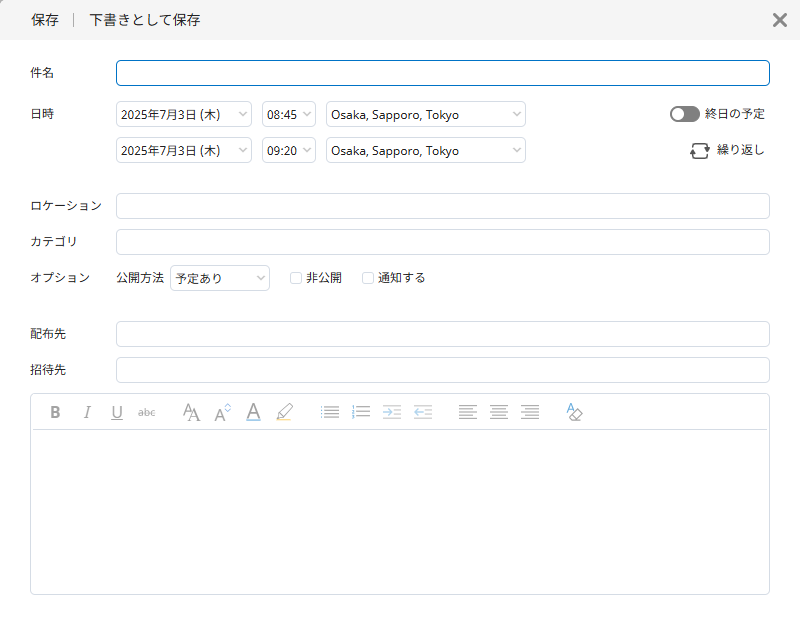Viewport: 800px width, 627px height.
Task: Open the start time zone dropdown
Action: pyautogui.click(x=426, y=114)
